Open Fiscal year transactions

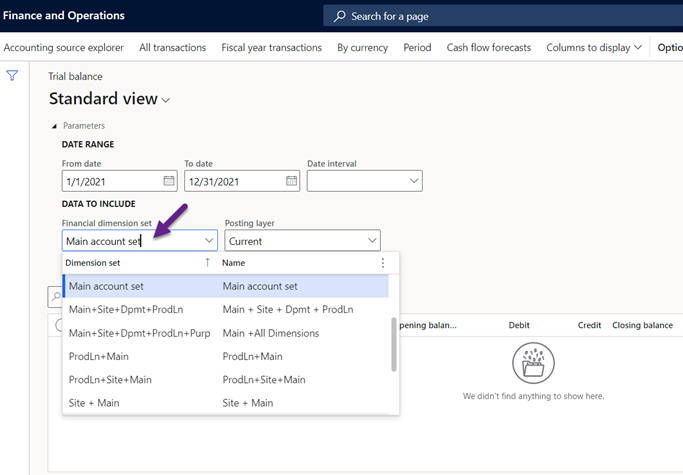tap(271, 48)
